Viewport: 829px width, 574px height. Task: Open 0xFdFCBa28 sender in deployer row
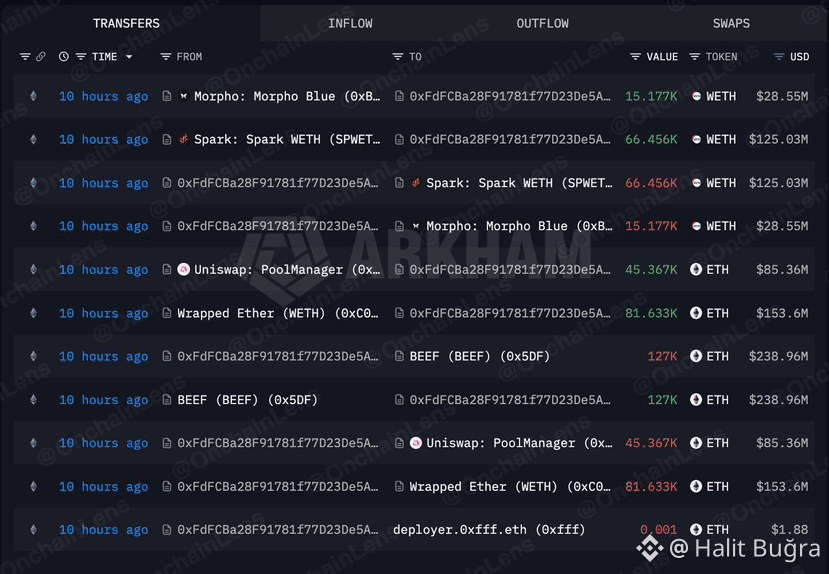coord(278,530)
